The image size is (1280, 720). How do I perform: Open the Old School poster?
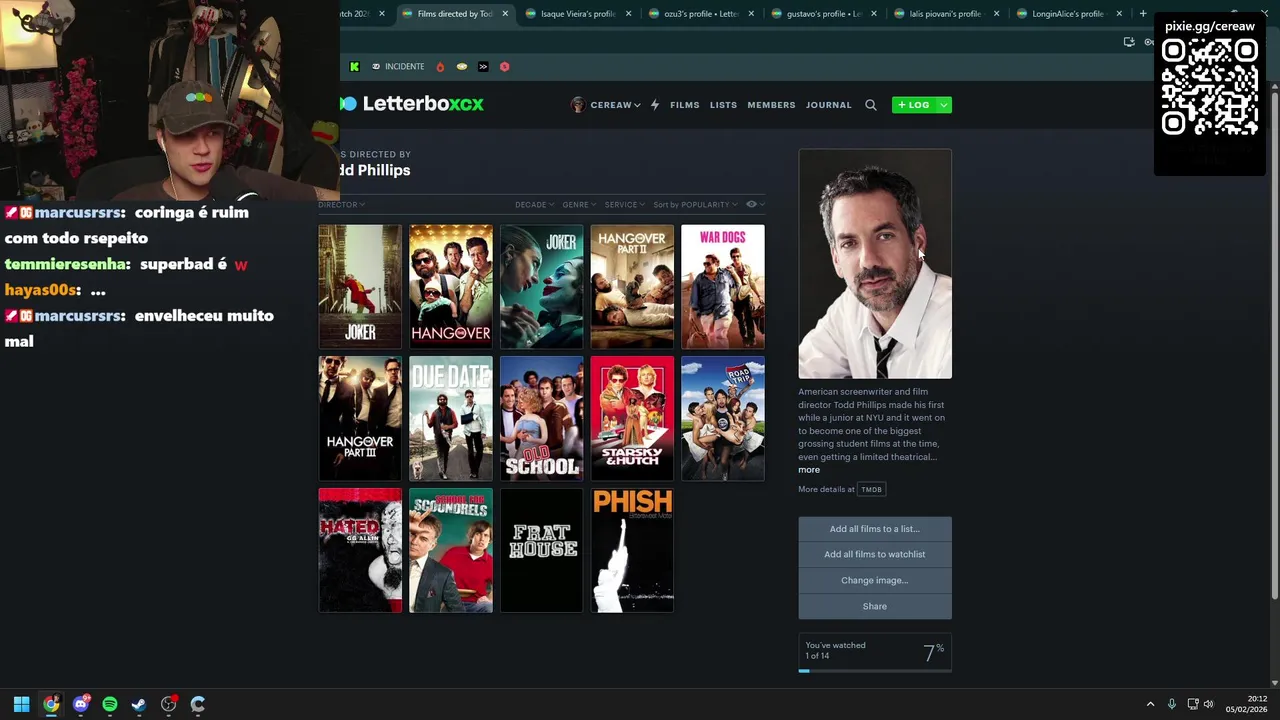coord(541,418)
